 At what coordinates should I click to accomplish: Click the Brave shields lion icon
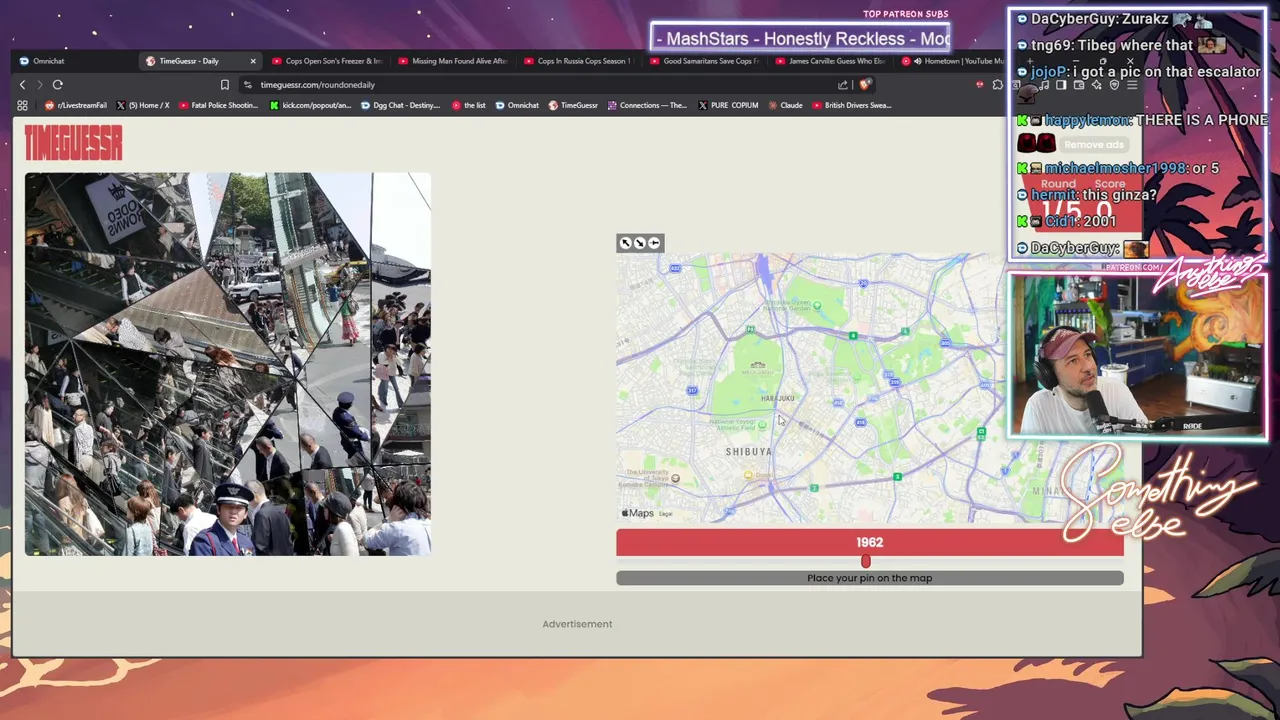tap(865, 85)
